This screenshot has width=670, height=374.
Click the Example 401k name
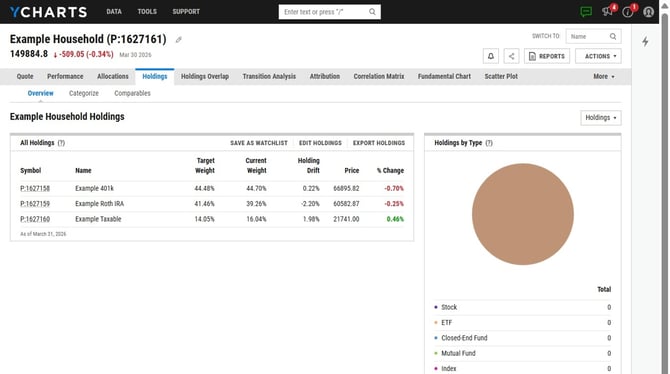pos(94,188)
